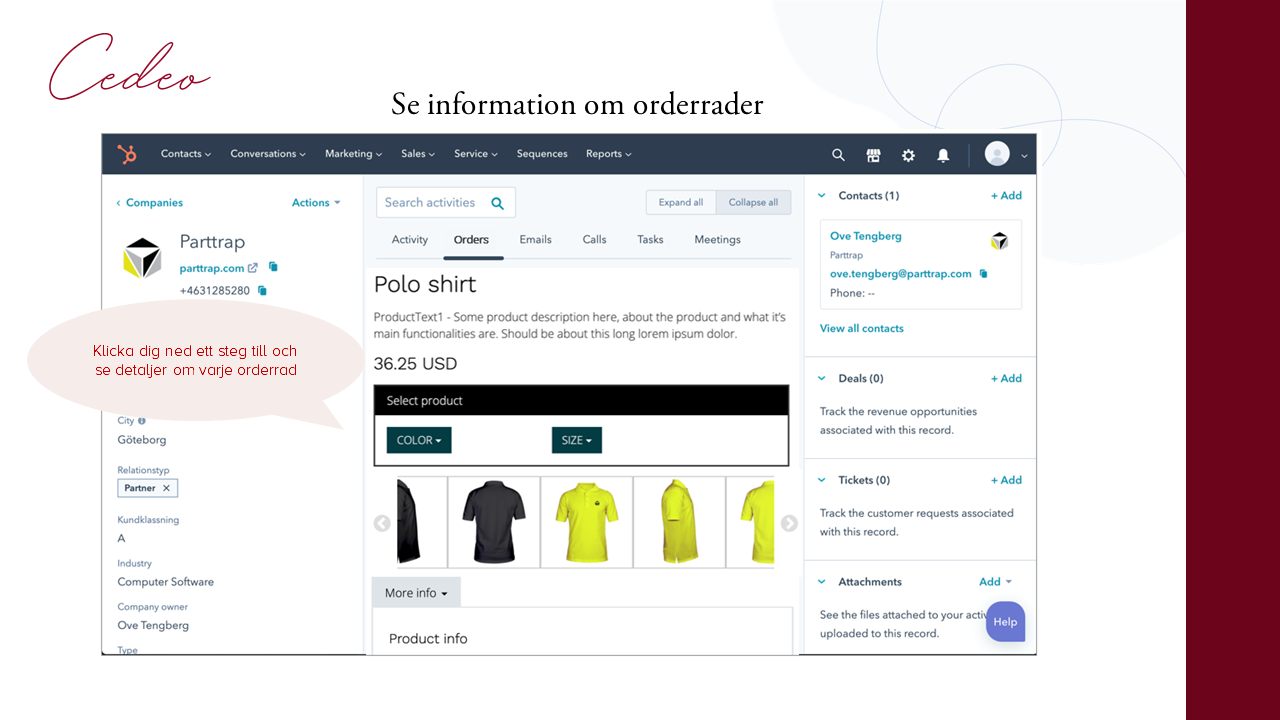
Task: Expand the More info dropdown
Action: pyautogui.click(x=416, y=593)
